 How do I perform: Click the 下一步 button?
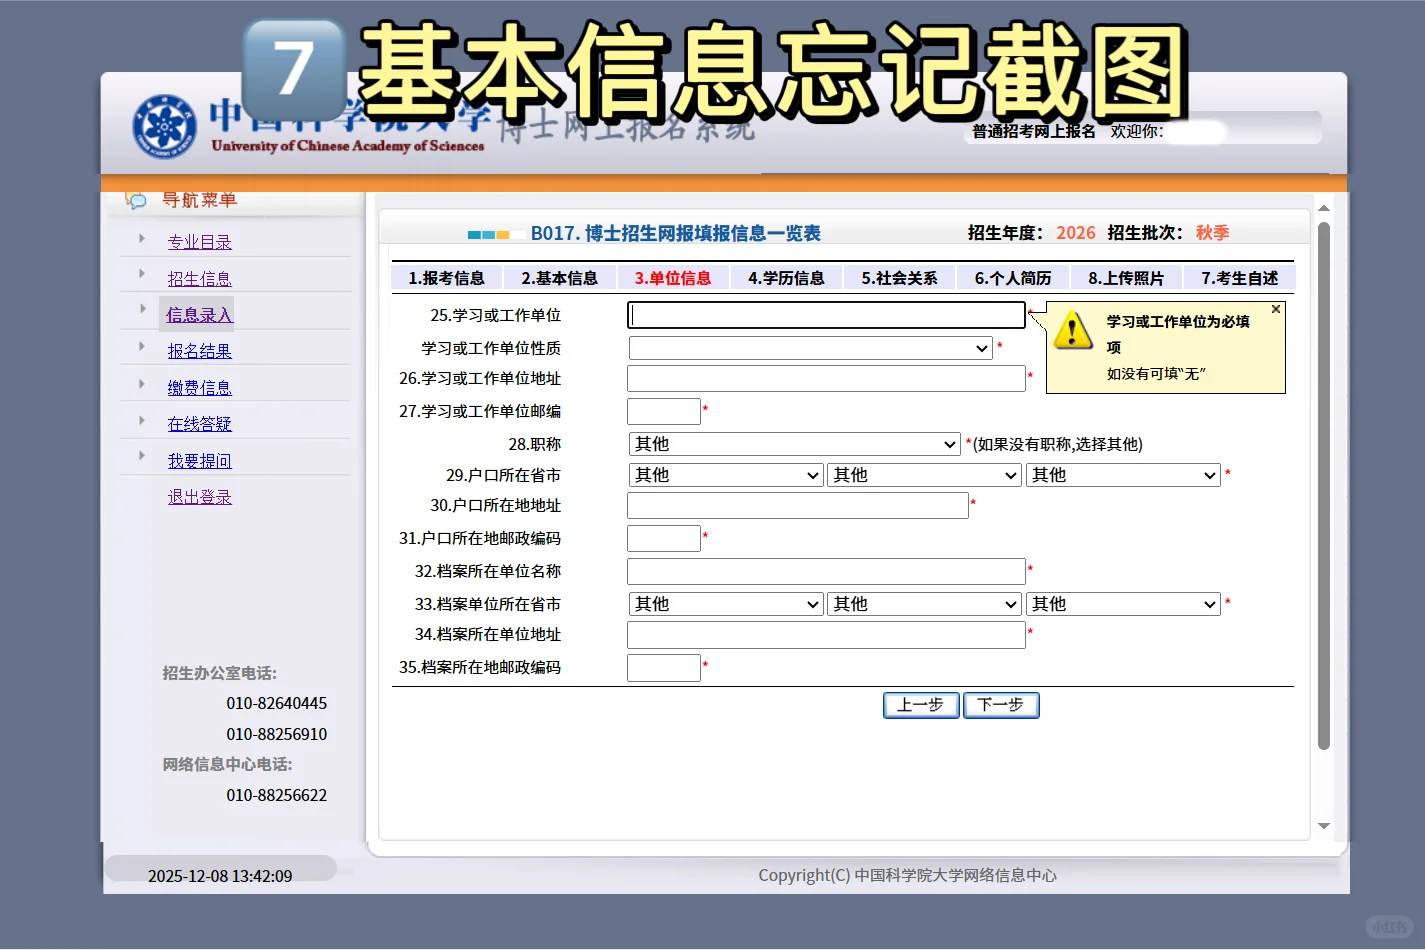(1000, 705)
